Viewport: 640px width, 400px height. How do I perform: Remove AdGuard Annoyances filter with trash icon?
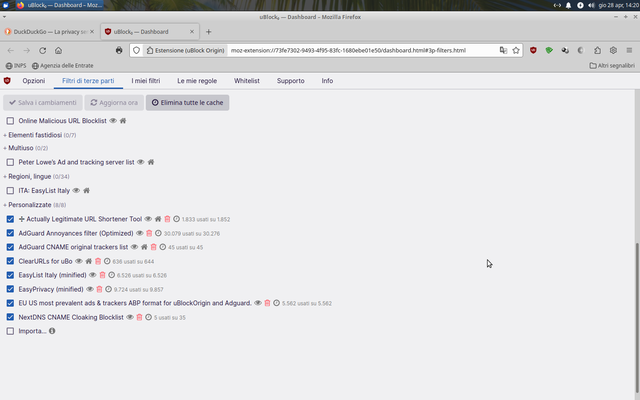coord(149,233)
